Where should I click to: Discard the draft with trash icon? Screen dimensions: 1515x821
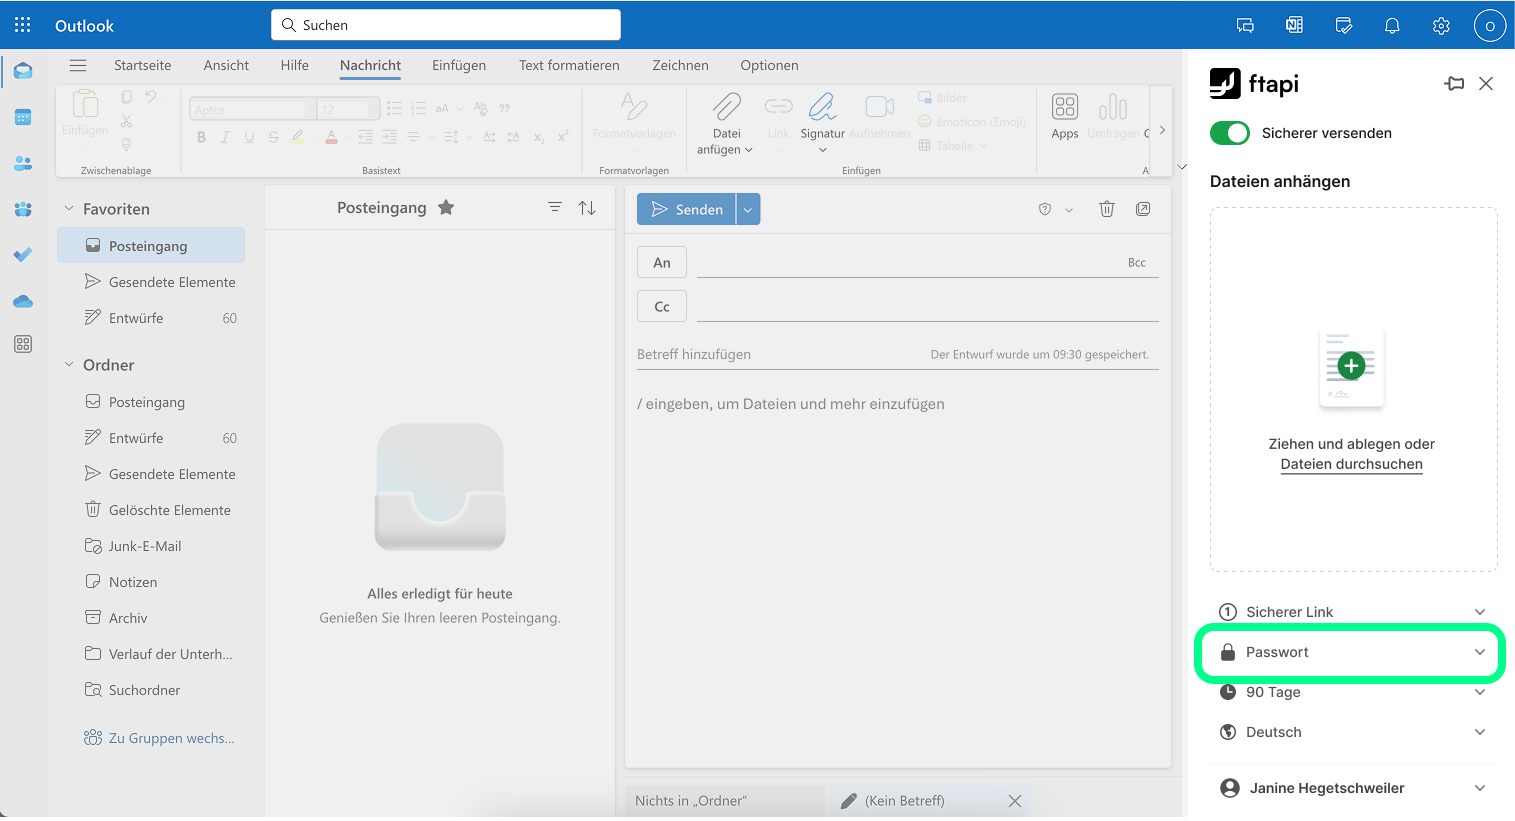click(x=1107, y=209)
